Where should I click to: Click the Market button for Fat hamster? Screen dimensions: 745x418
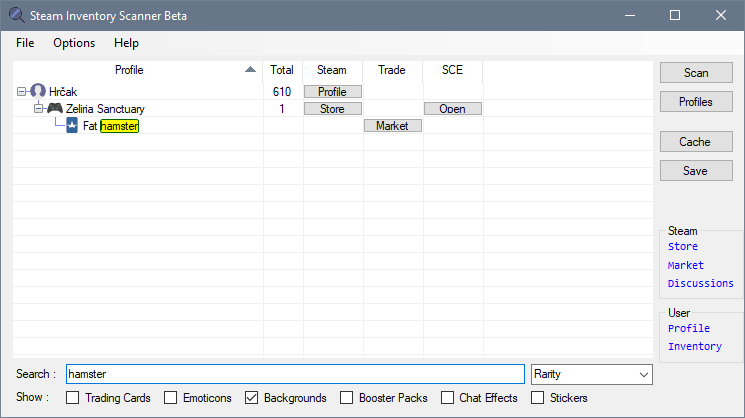tap(392, 125)
